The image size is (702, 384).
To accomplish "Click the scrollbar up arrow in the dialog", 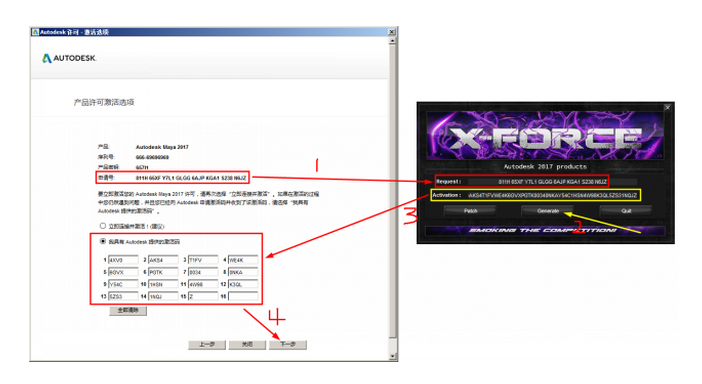I will (393, 41).
